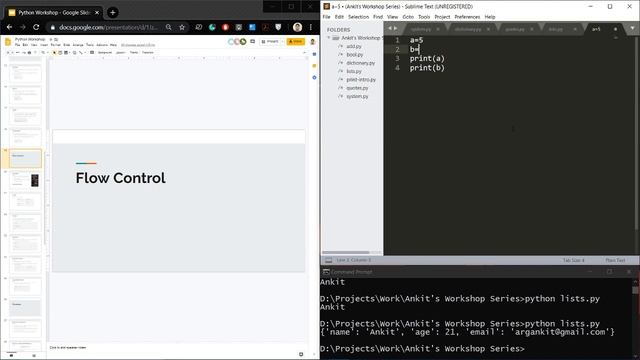This screenshot has width=640, height=360.
Task: Open Sublime Text Preferences menu
Action: tap(467, 17)
